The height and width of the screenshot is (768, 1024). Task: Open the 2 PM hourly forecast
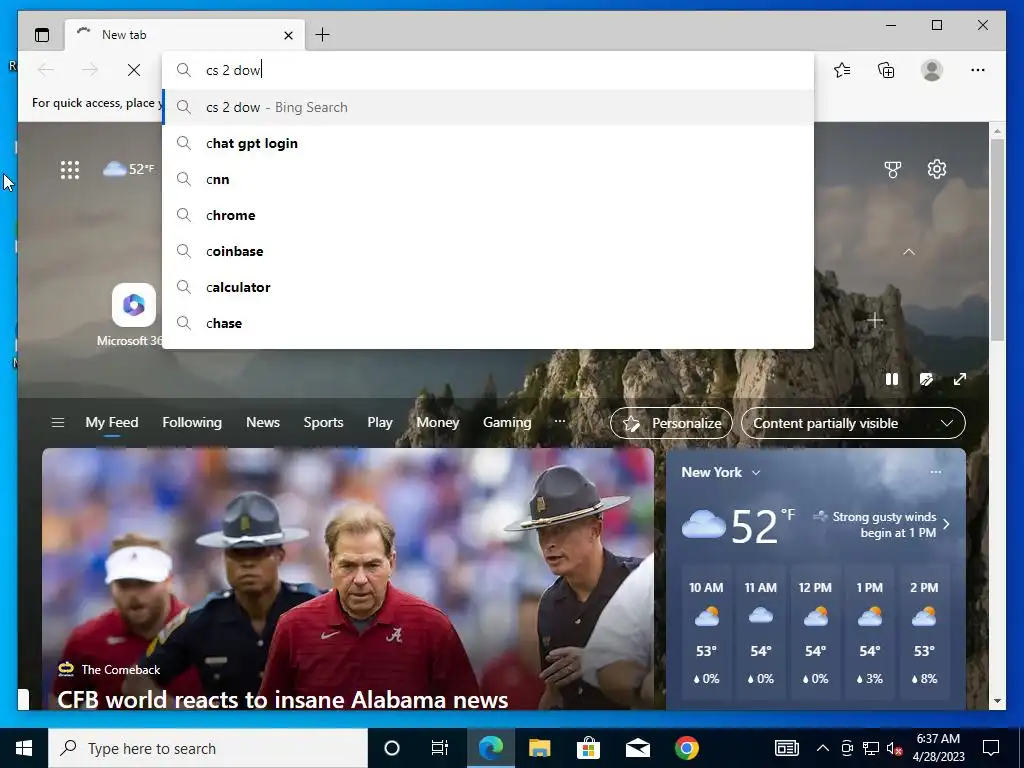click(x=924, y=633)
